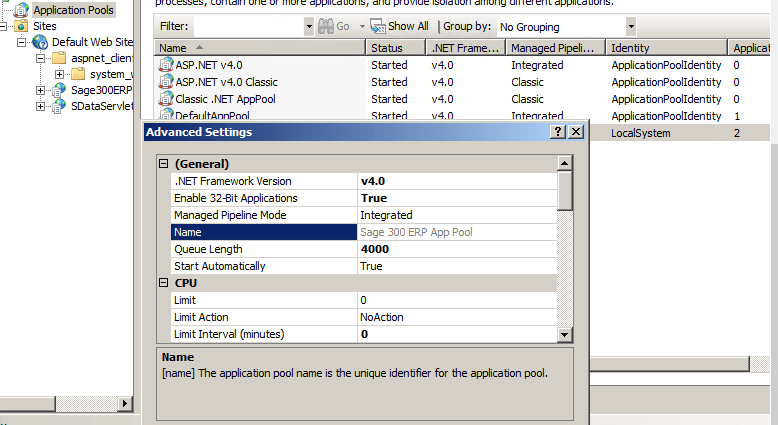Open the Filter dropdown arrow

click(308, 26)
